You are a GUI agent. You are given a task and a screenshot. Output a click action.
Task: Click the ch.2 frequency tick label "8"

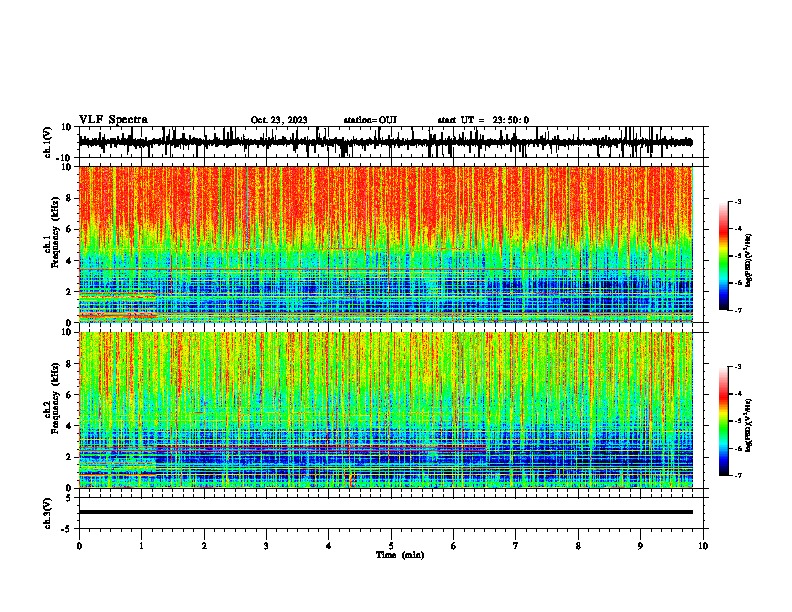[69, 364]
